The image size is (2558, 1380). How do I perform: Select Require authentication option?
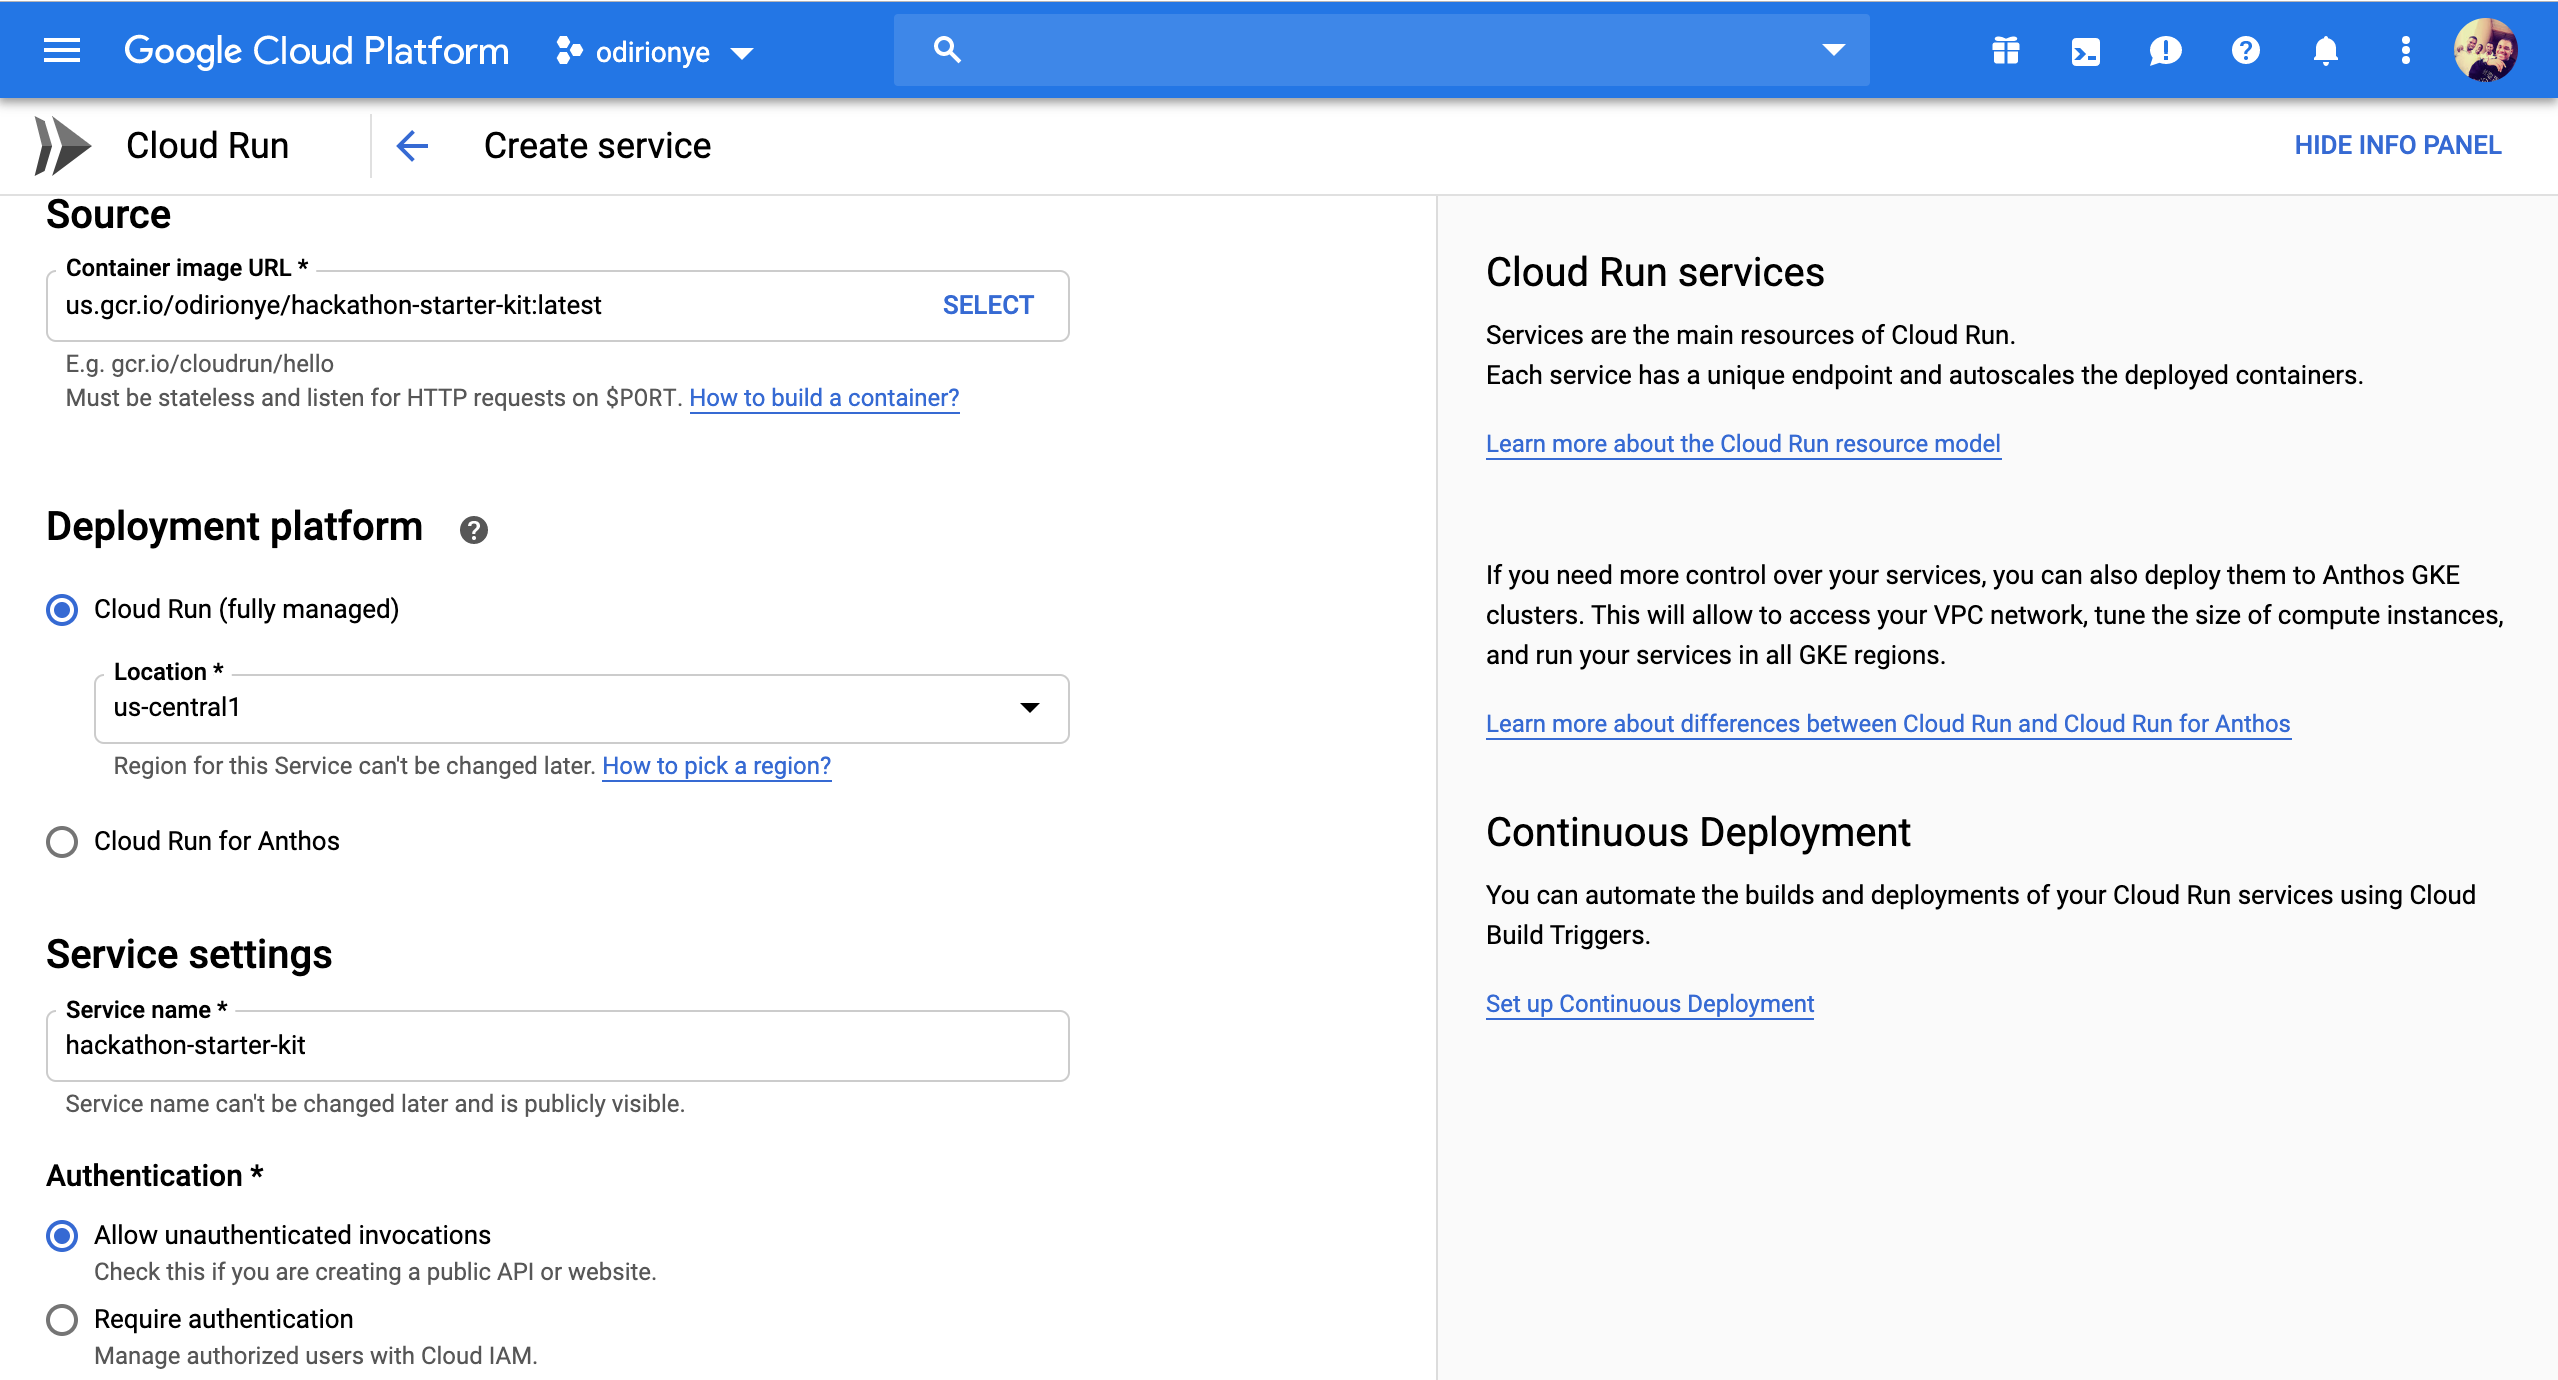(62, 1320)
